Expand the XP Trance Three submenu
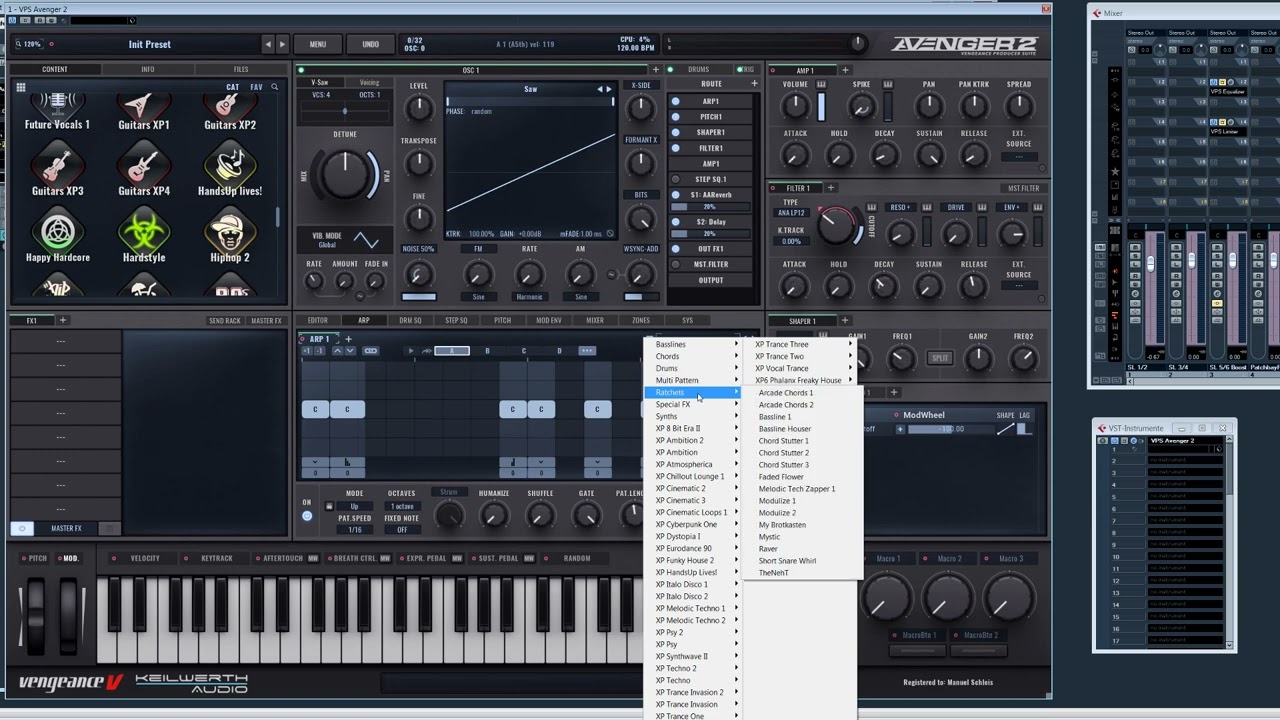Screen dimensions: 1280x720 pos(802,344)
